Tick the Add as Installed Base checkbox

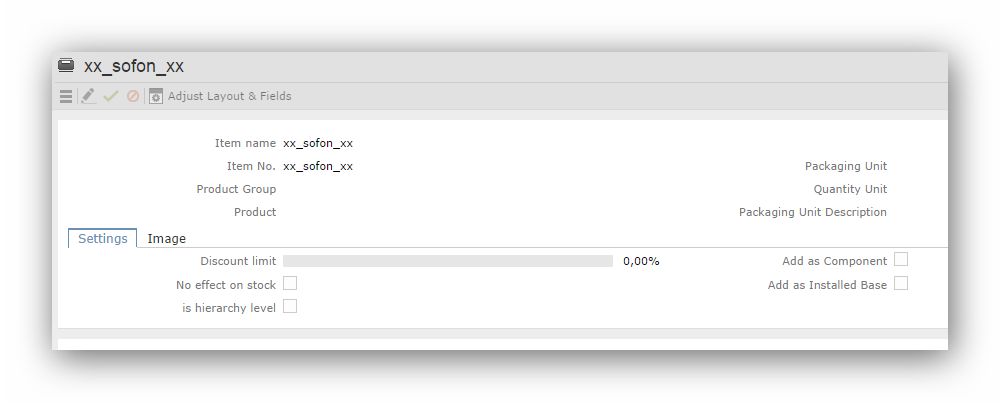click(901, 284)
